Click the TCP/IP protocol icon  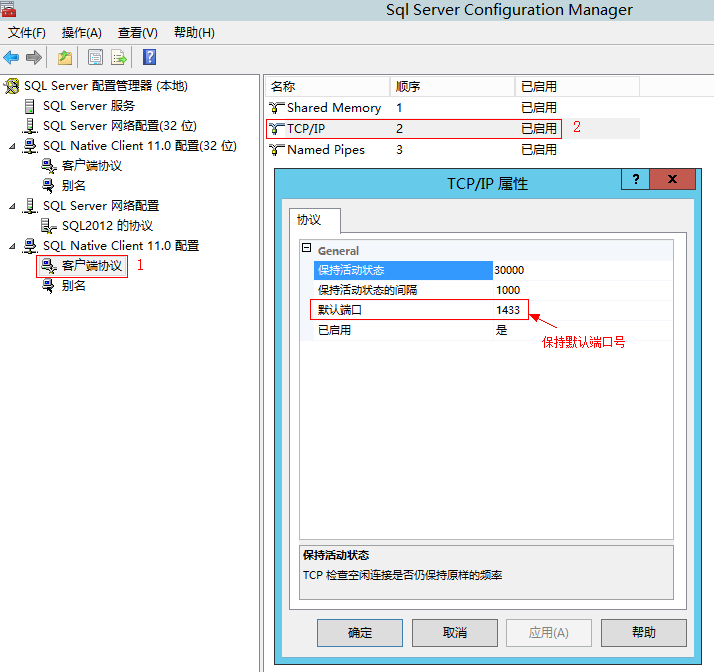click(276, 129)
